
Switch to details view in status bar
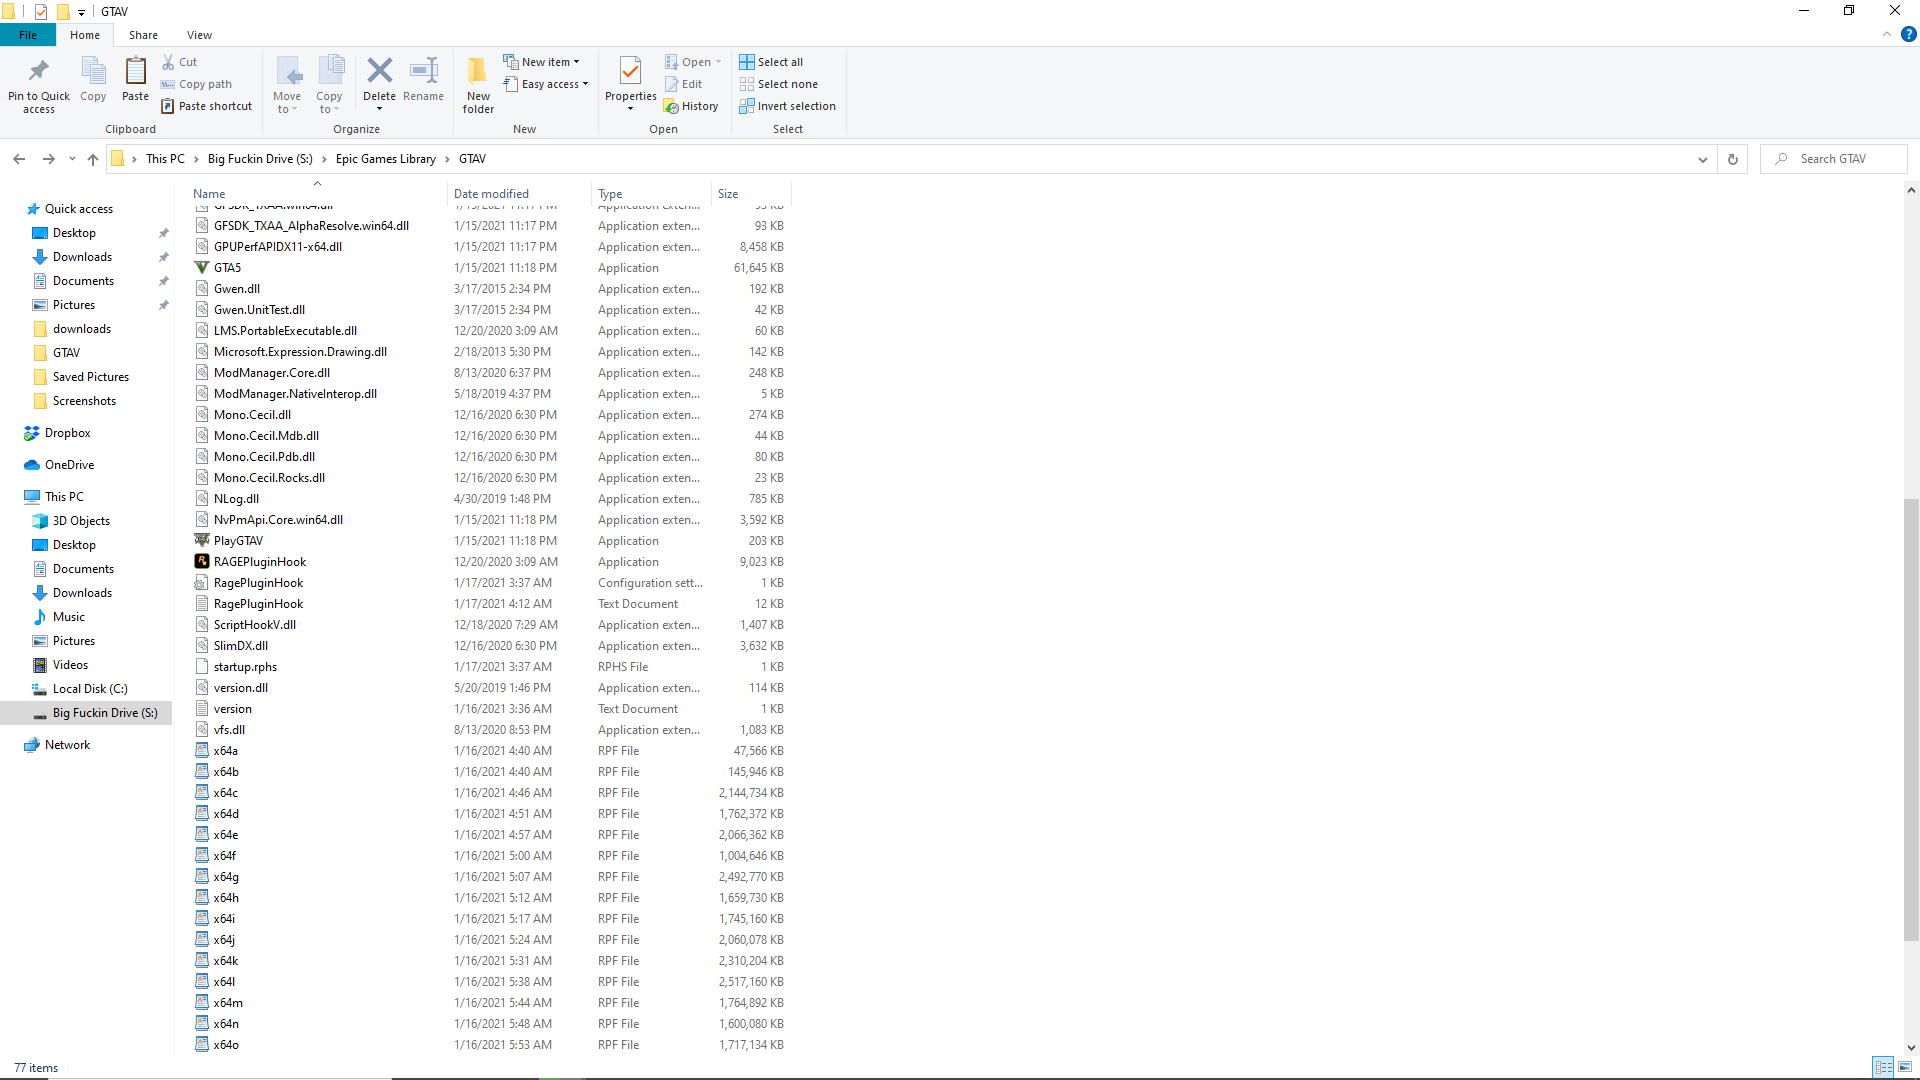(1883, 1067)
